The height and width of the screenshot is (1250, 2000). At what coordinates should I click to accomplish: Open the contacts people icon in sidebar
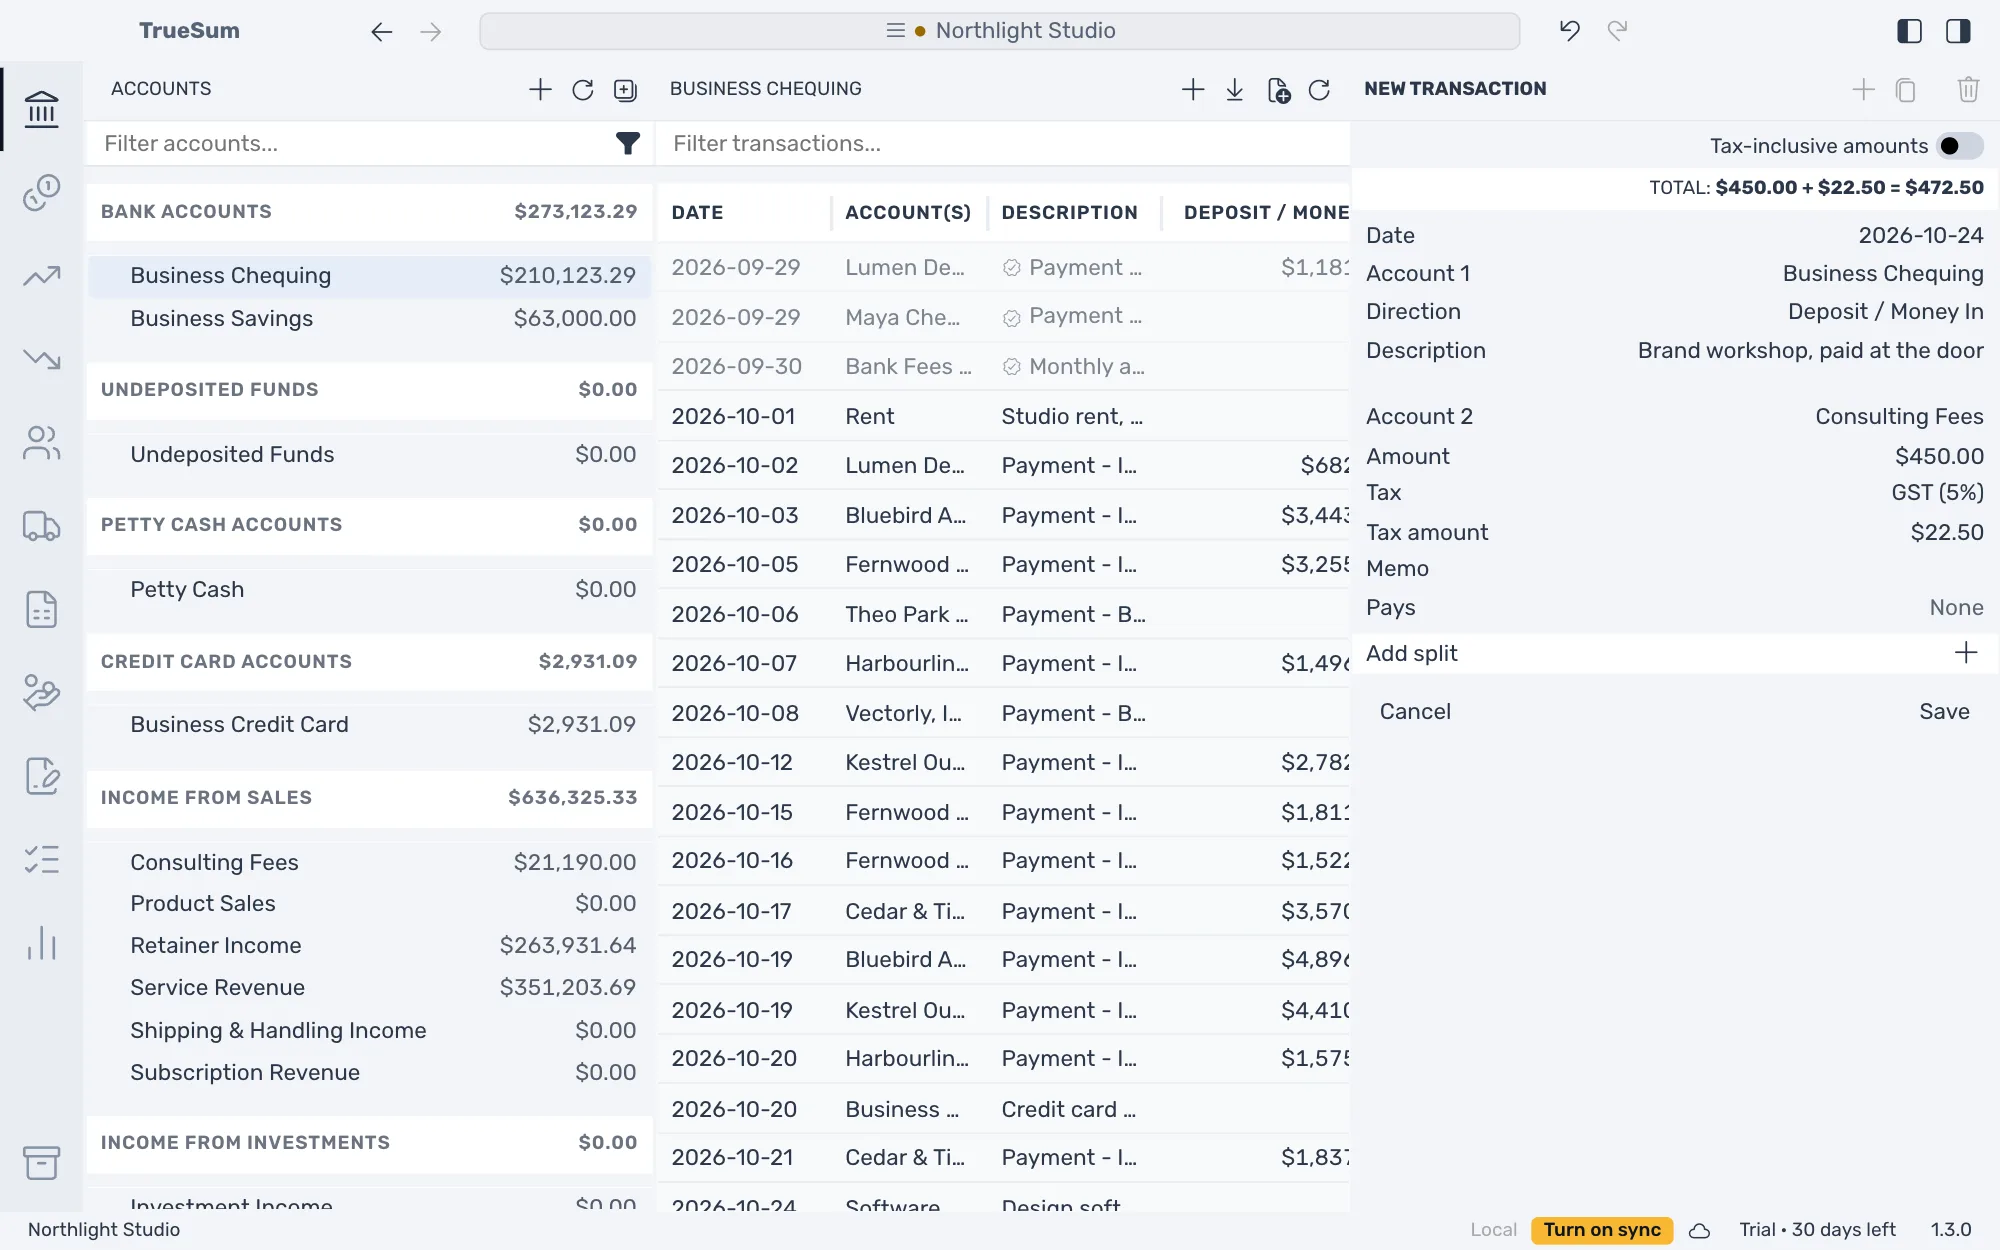tap(41, 442)
